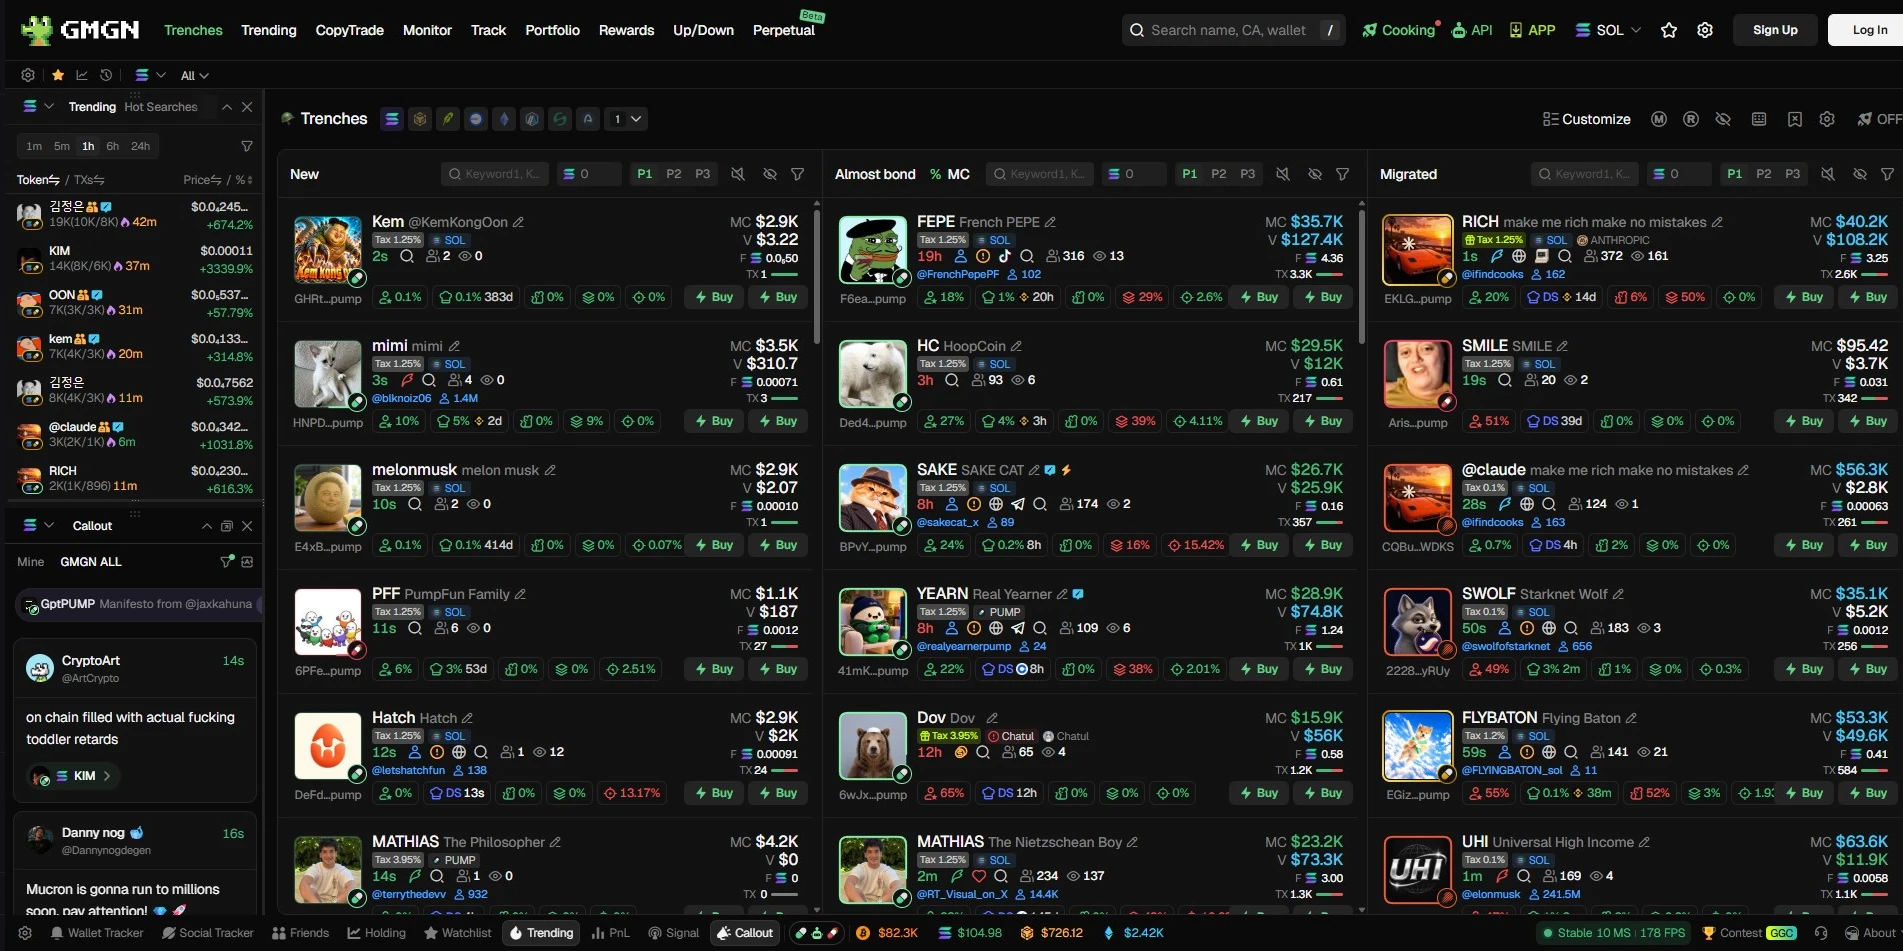
Task: Mute sound alerts for the Migrated column
Action: pyautogui.click(x=1828, y=174)
